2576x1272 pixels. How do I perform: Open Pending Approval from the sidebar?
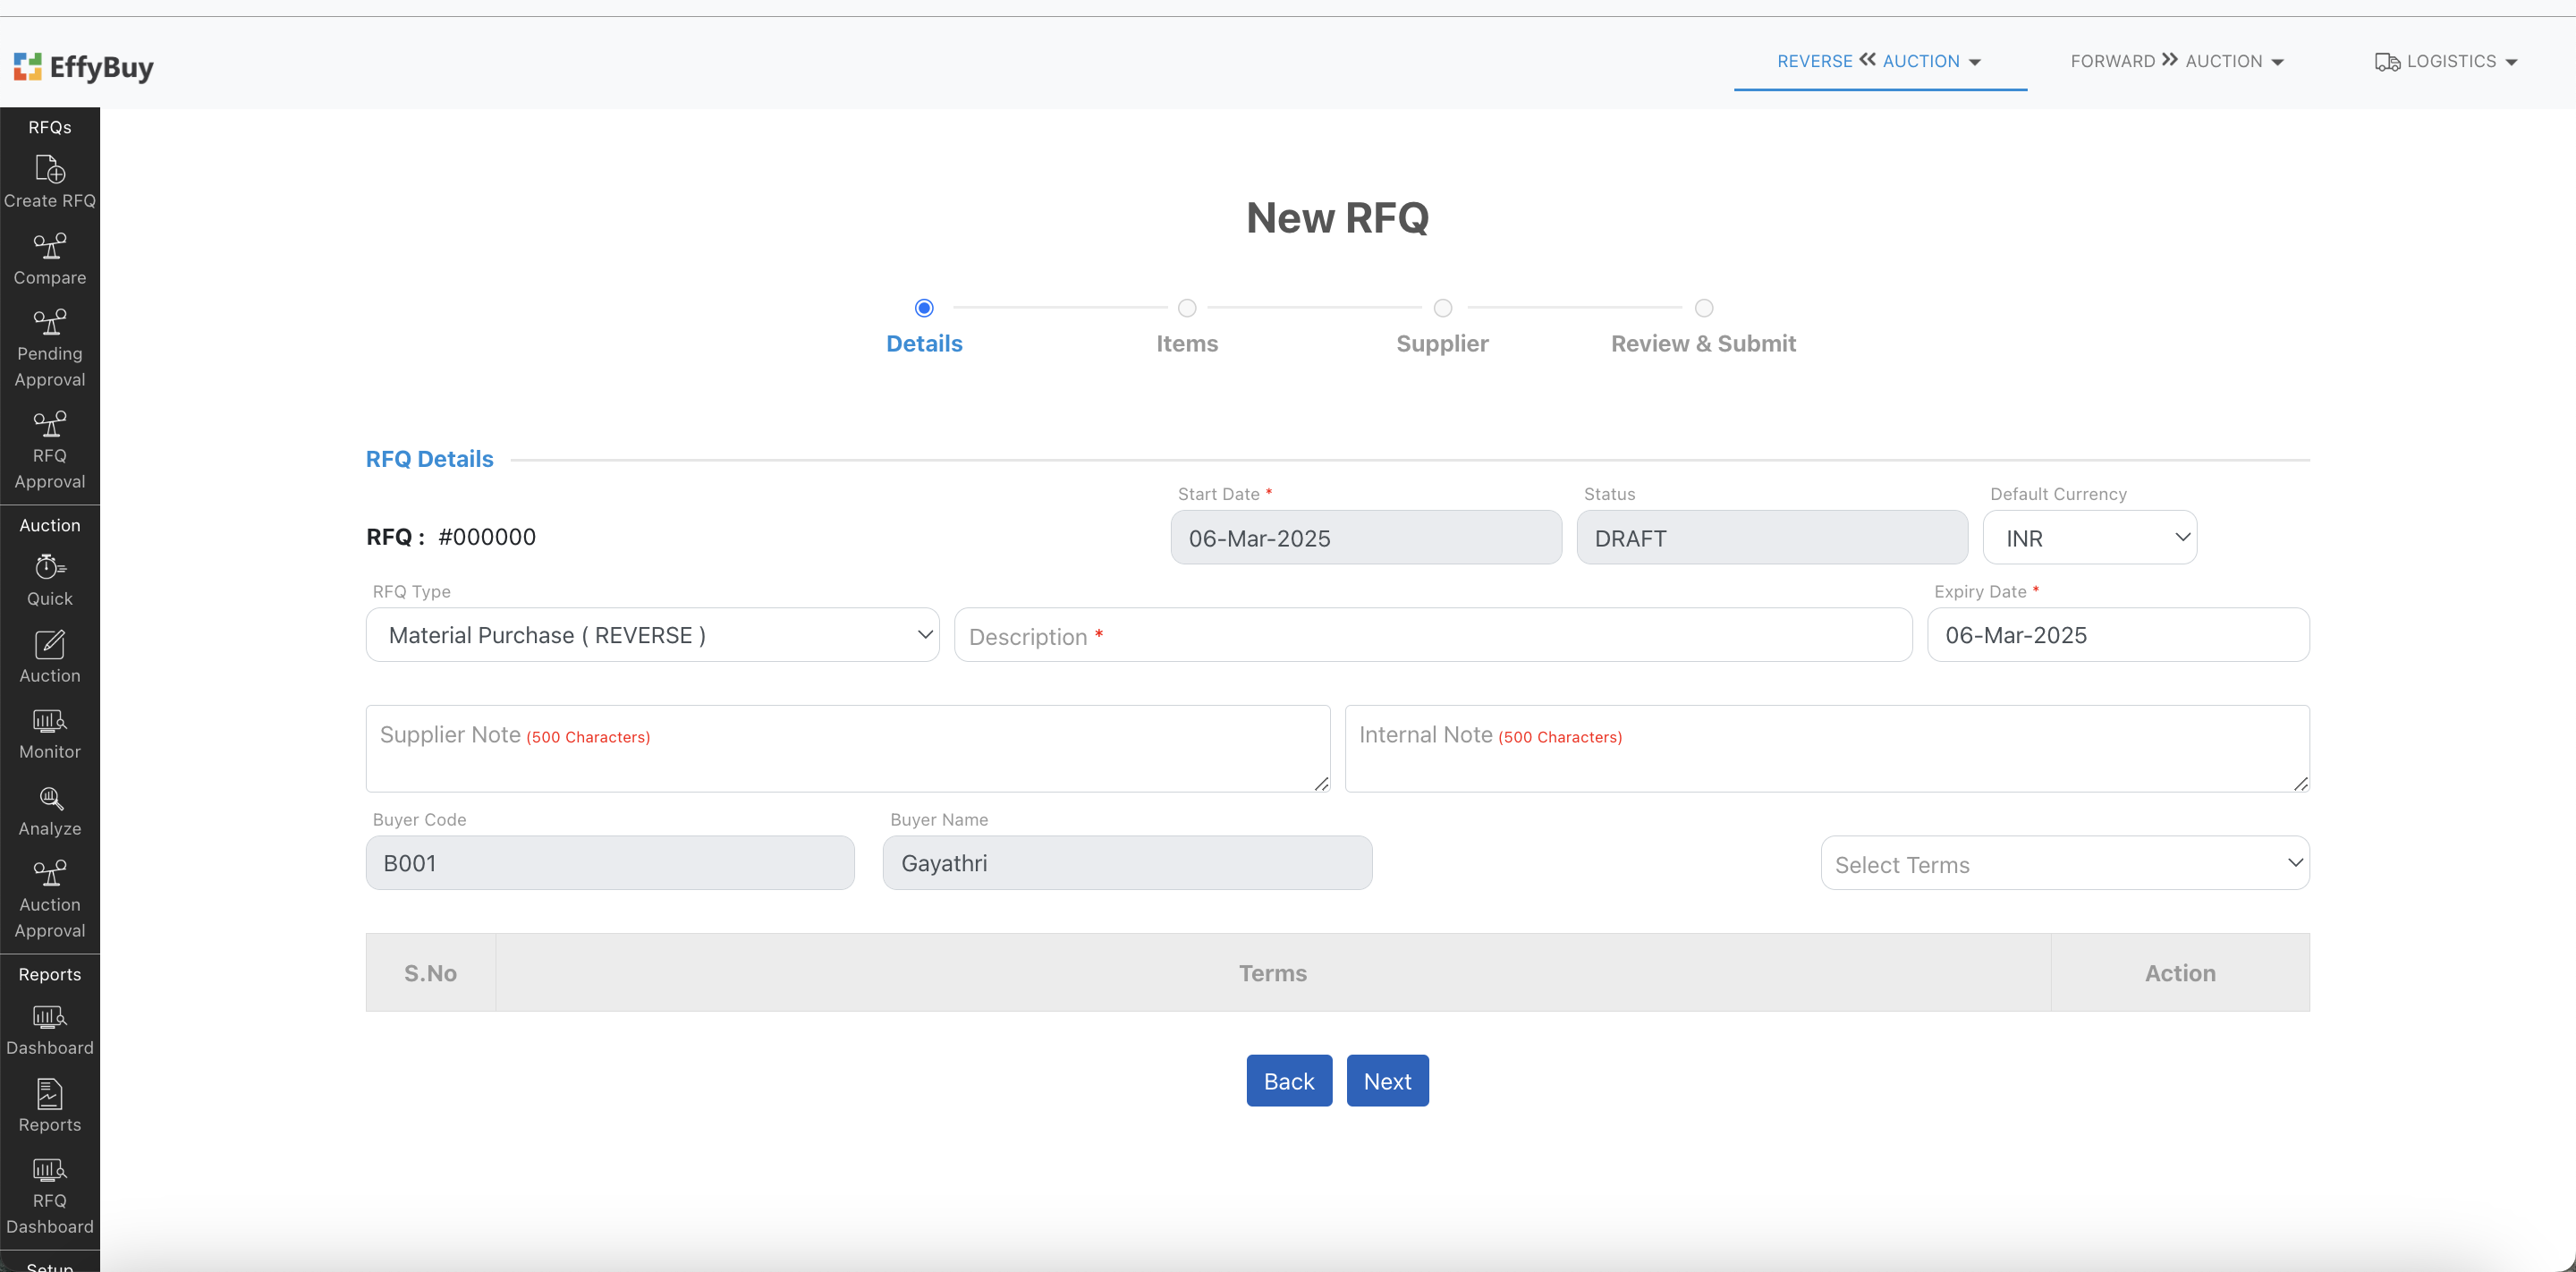tap(50, 323)
